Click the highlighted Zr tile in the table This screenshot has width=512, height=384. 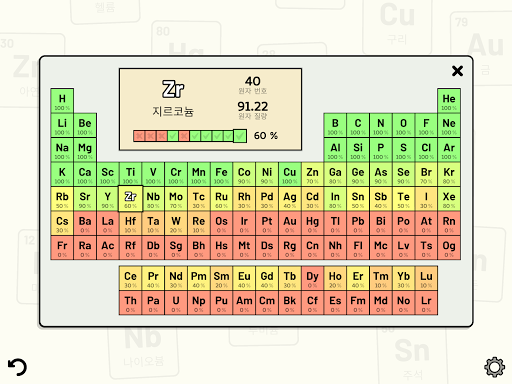[x=130, y=199]
